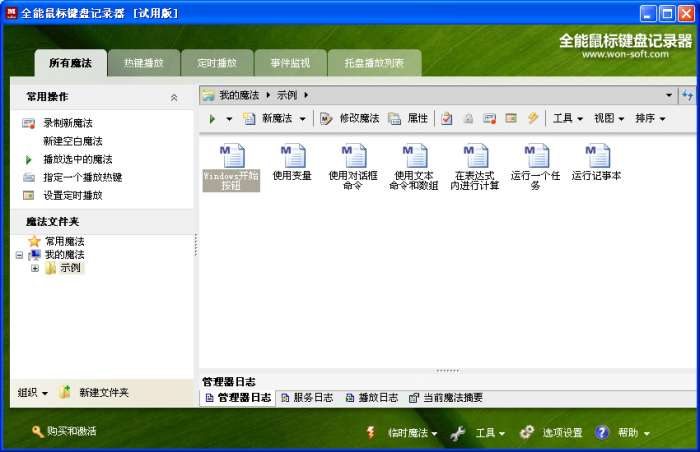Viewport: 700px width, 452px height.
Task: Minimize the 全能鼠标键盘记录器 window
Action: point(648,13)
